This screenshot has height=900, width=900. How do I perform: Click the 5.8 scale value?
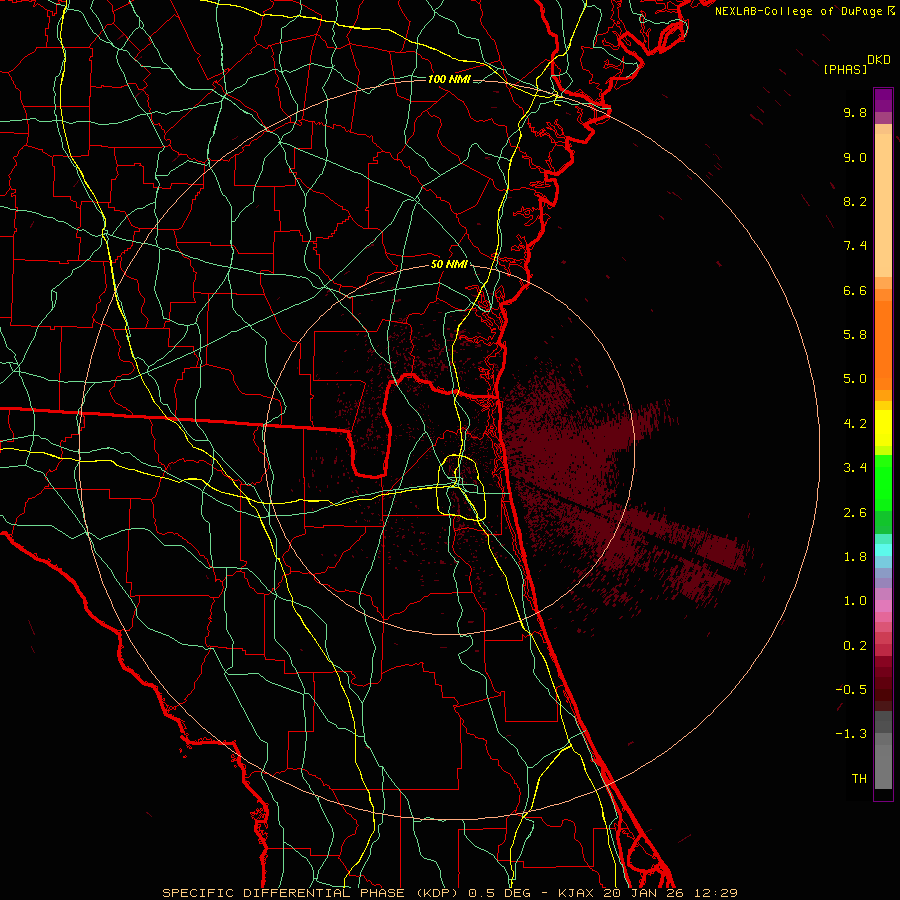point(855,335)
